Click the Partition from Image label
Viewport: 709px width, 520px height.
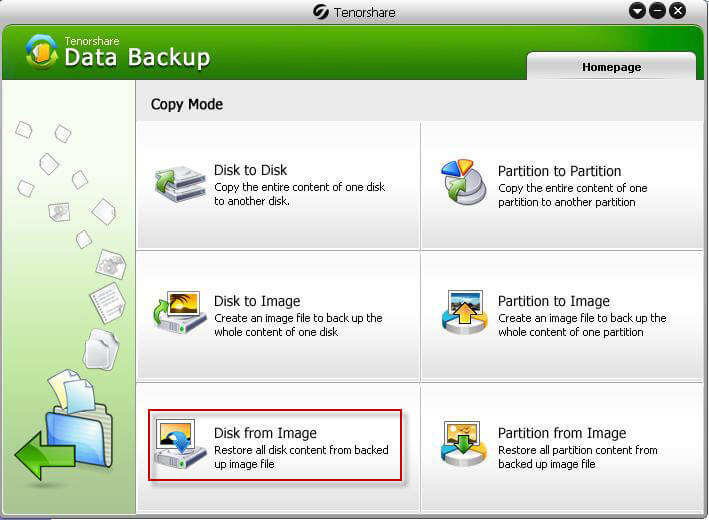562,433
